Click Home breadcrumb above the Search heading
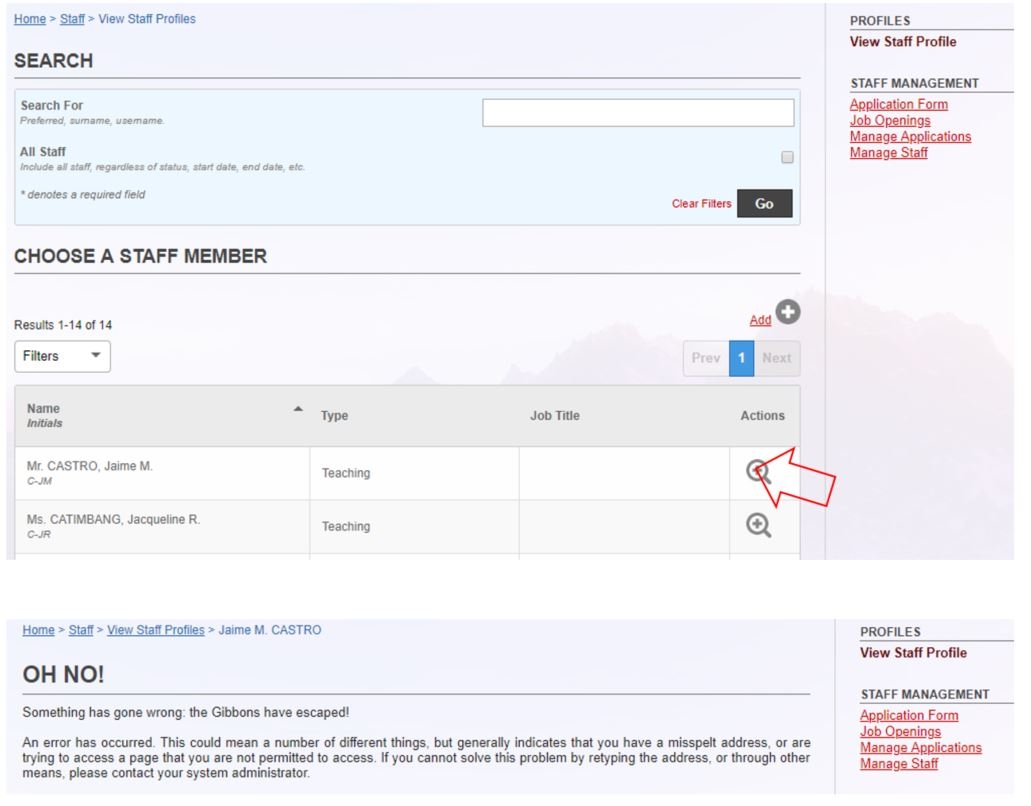Viewport: 1031px width, 806px height. click(30, 19)
